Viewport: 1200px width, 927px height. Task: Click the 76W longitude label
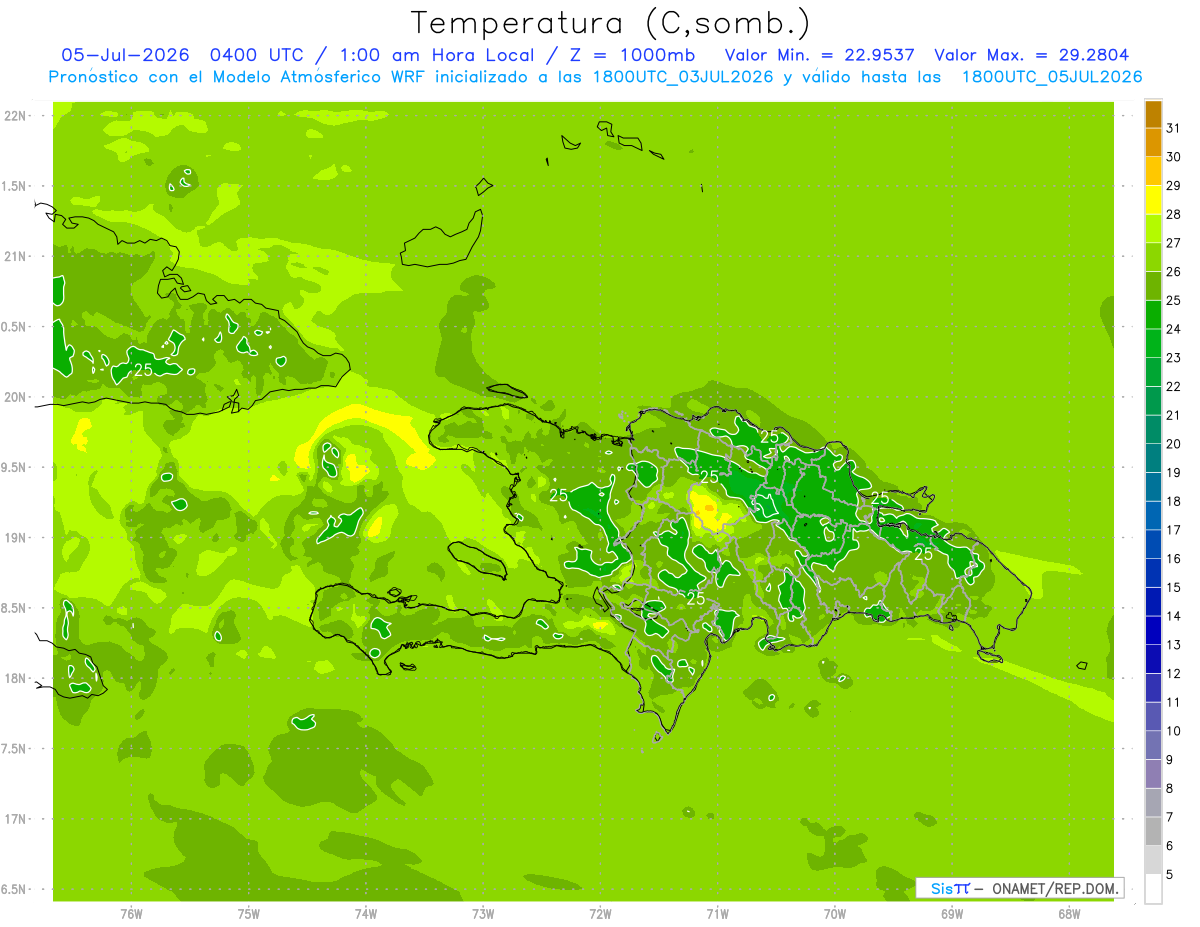click(131, 913)
